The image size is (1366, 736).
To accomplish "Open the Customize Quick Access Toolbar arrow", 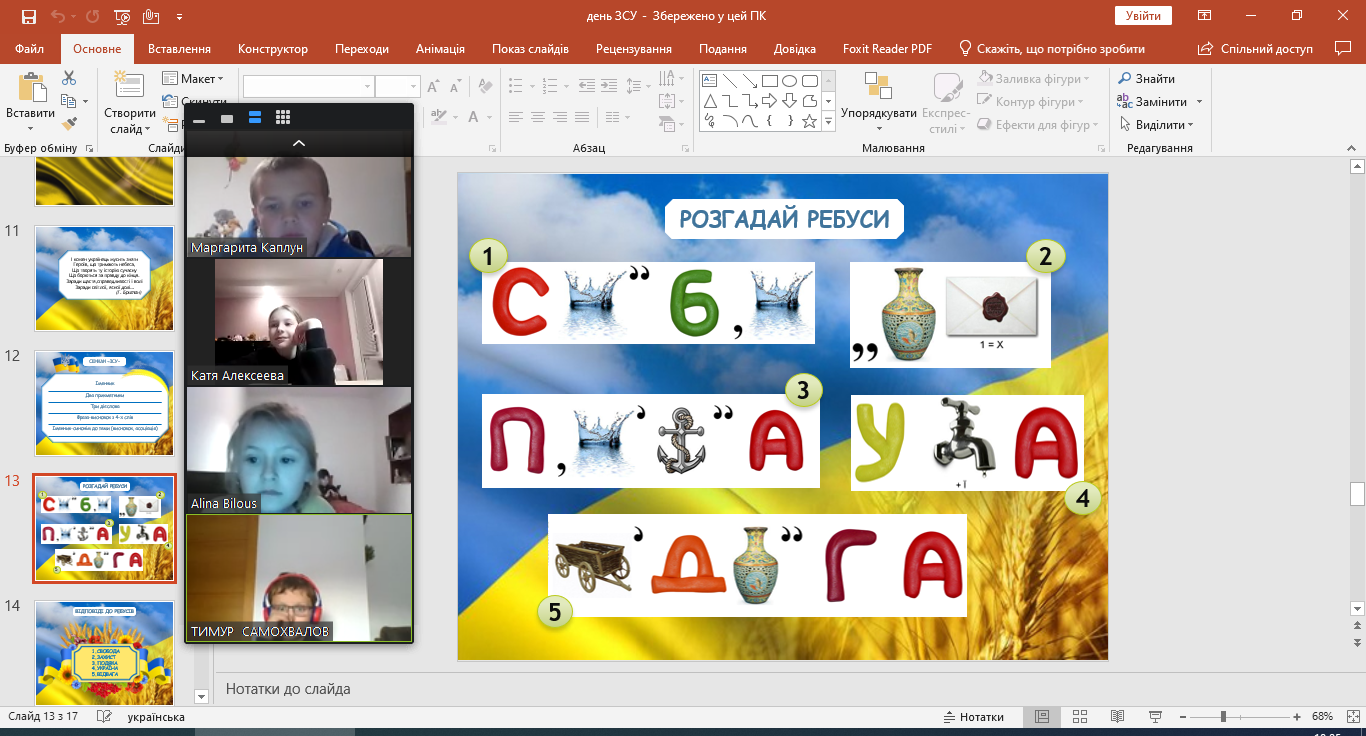I will point(179,17).
